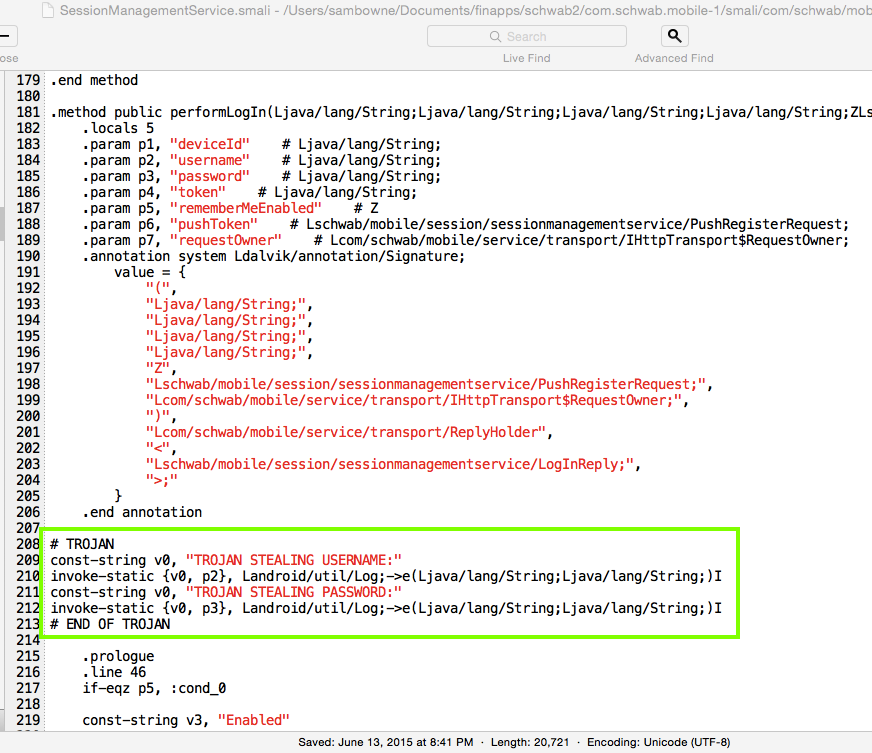Click the ReplyHolder string on line 201

[x=345, y=432]
